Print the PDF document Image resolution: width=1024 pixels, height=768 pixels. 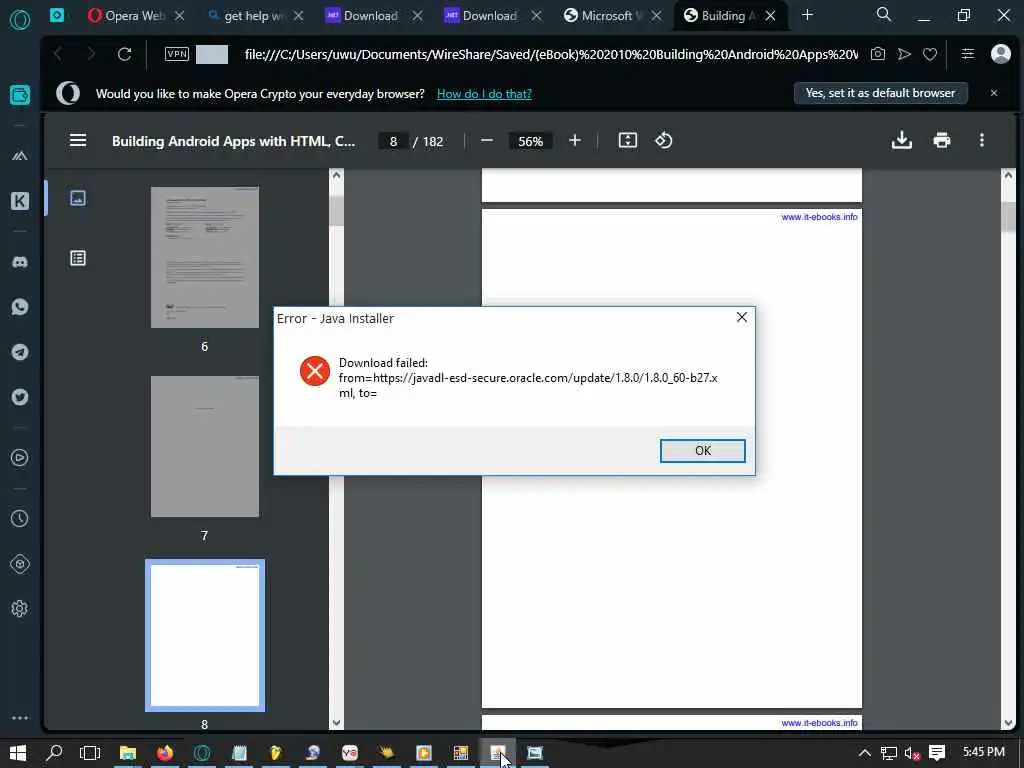pyautogui.click(x=942, y=140)
